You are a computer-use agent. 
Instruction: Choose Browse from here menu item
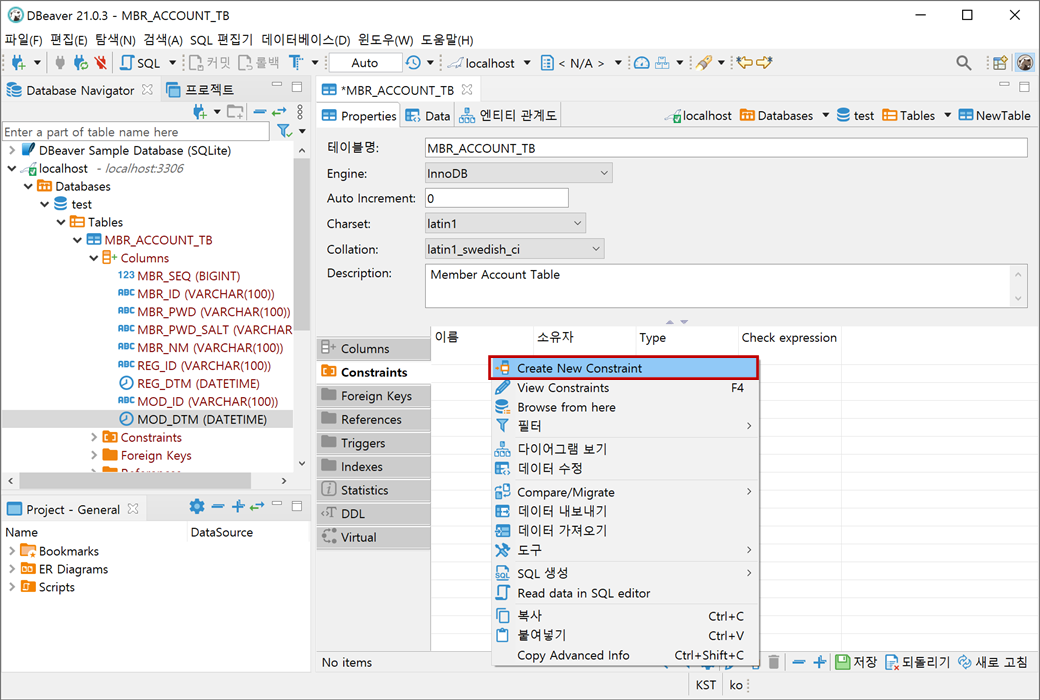(623, 407)
